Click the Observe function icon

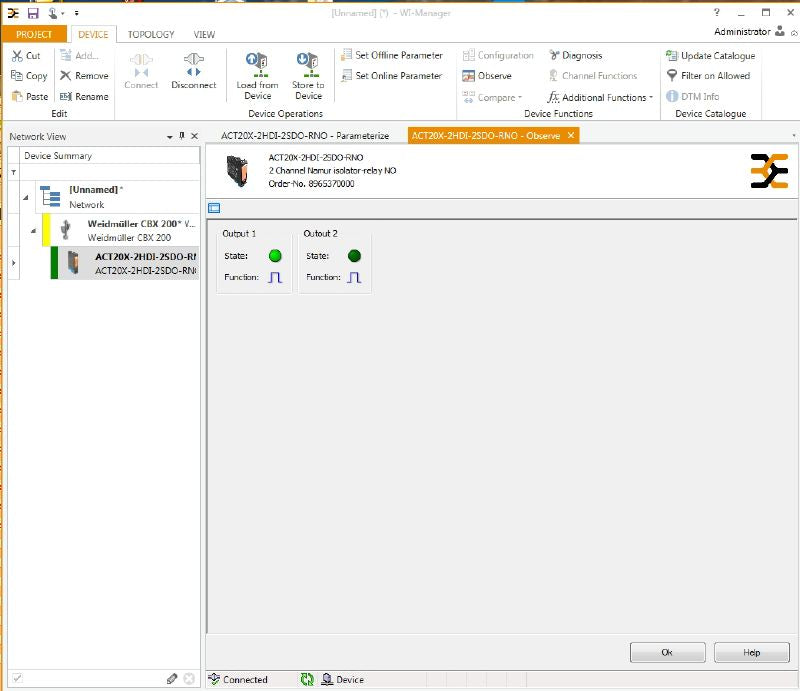point(468,76)
